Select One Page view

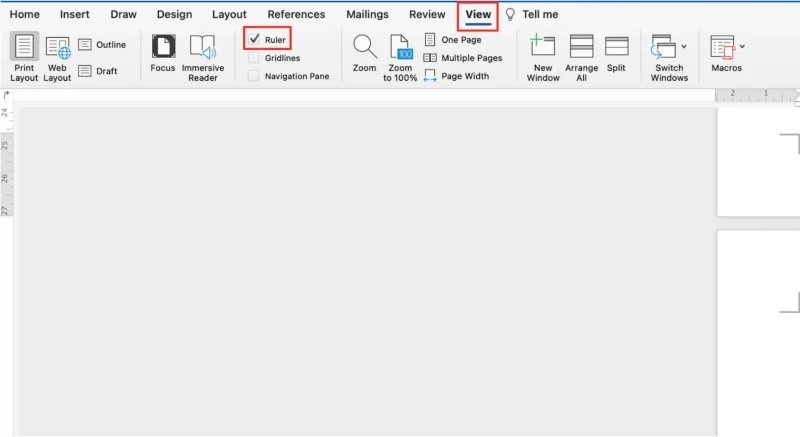pyautogui.click(x=453, y=39)
